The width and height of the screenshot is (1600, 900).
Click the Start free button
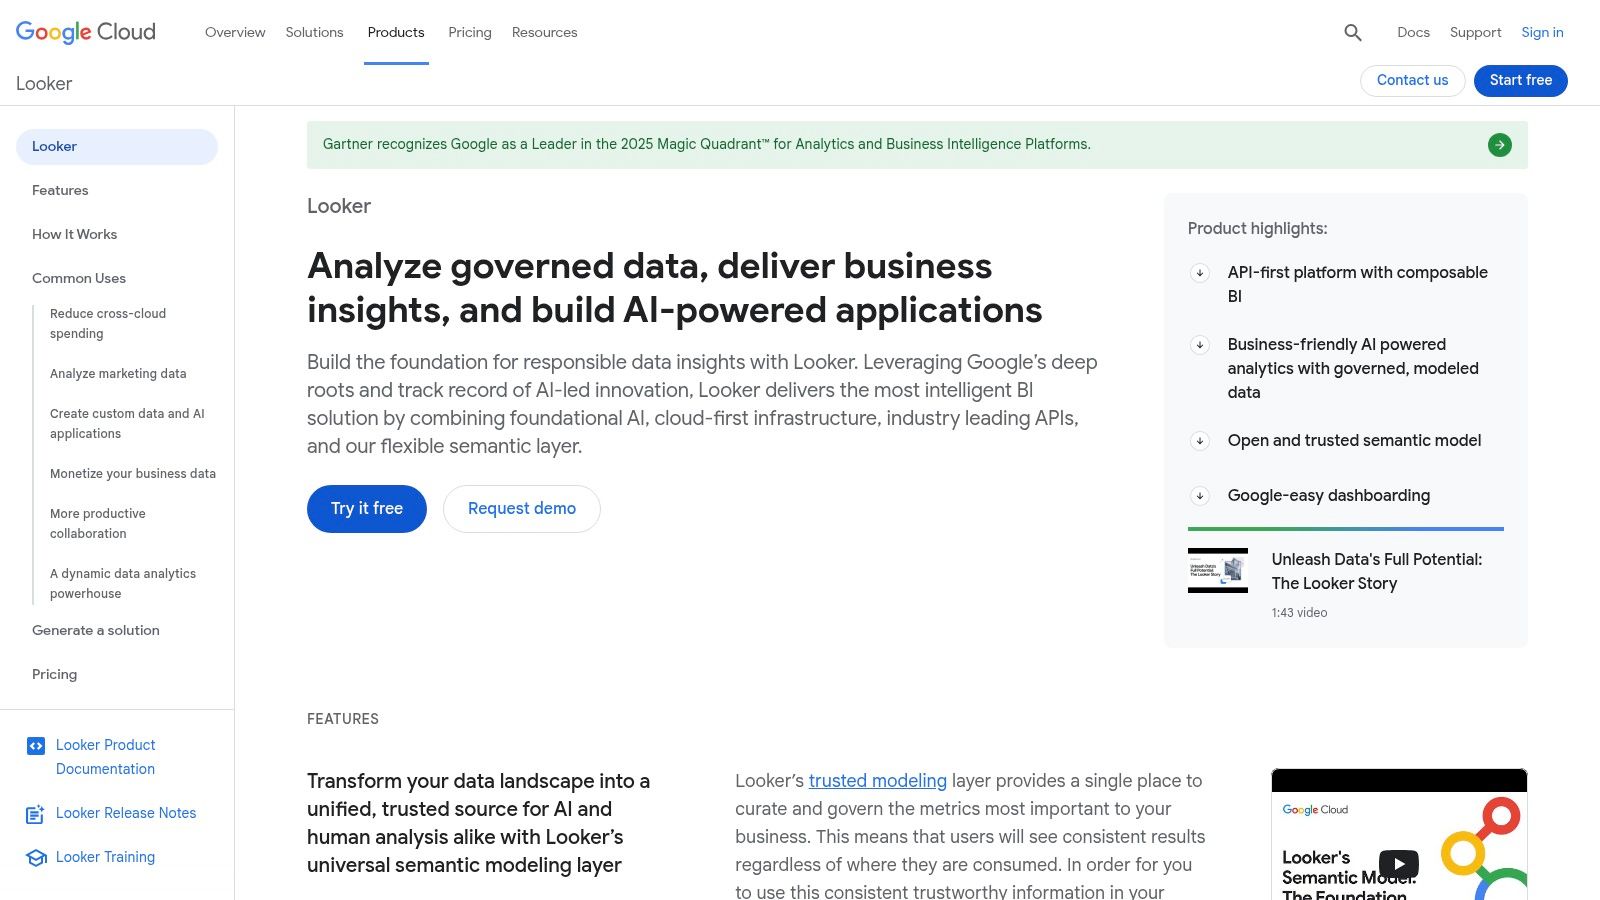(1520, 80)
